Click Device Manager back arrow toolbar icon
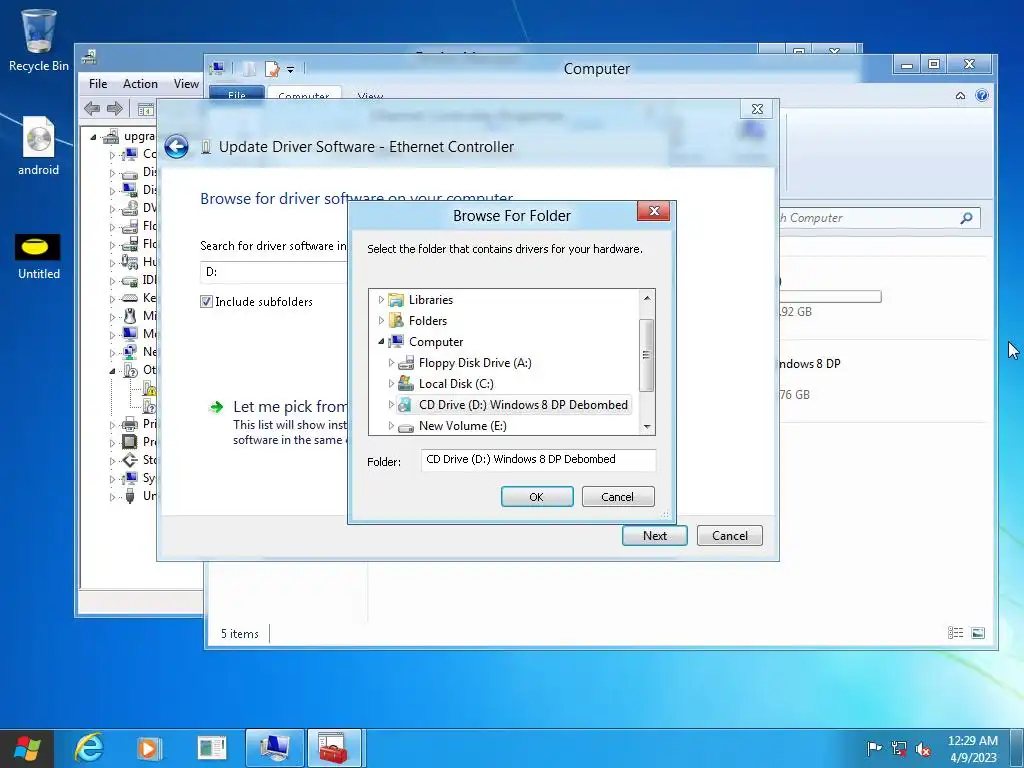 93,108
